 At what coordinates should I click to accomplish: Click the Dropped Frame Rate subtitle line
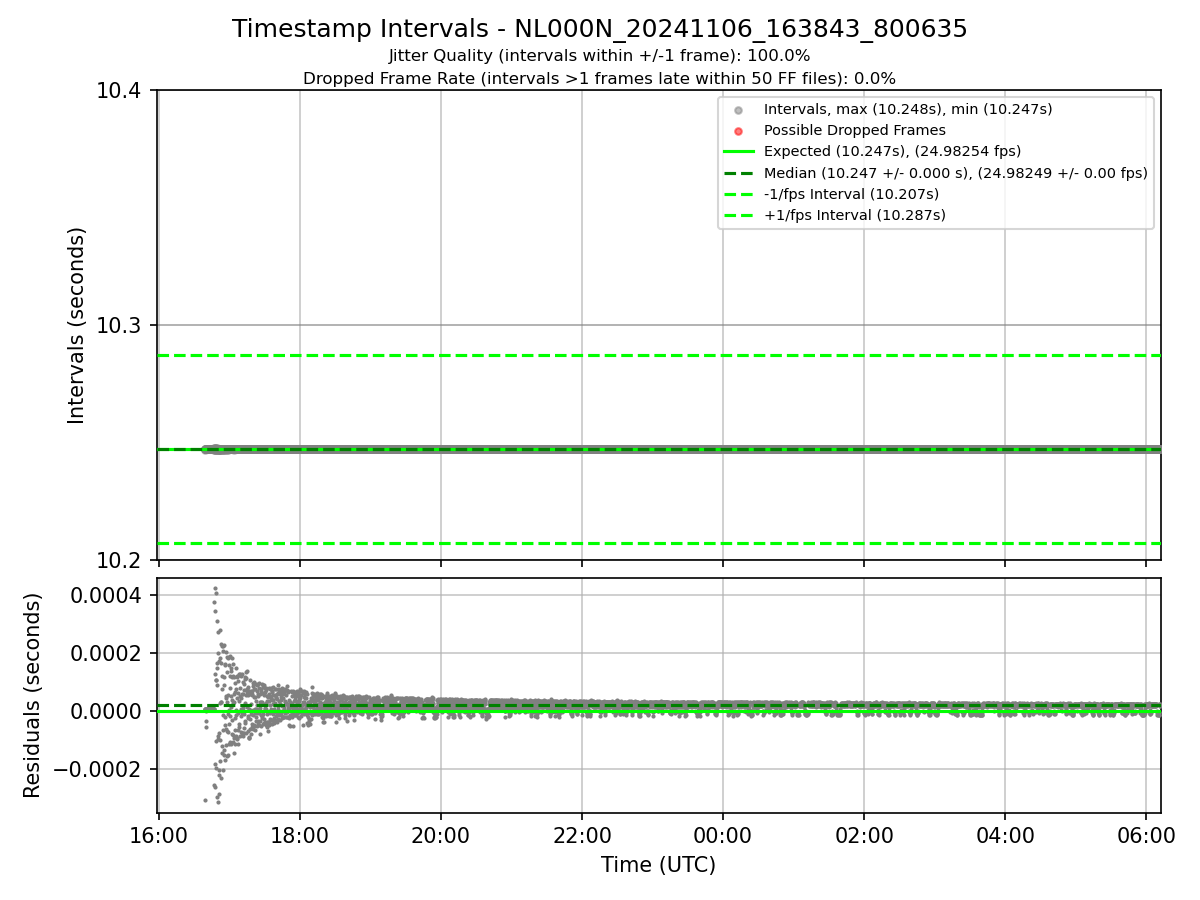click(x=600, y=78)
